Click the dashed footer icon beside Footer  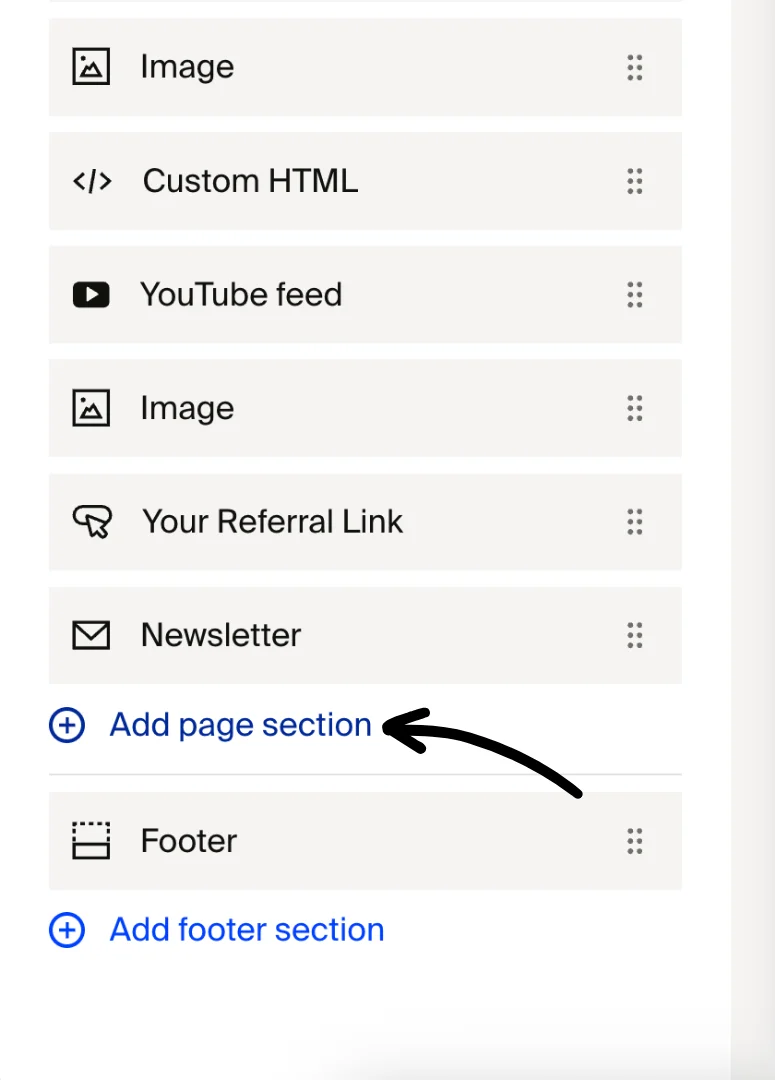tap(92, 841)
